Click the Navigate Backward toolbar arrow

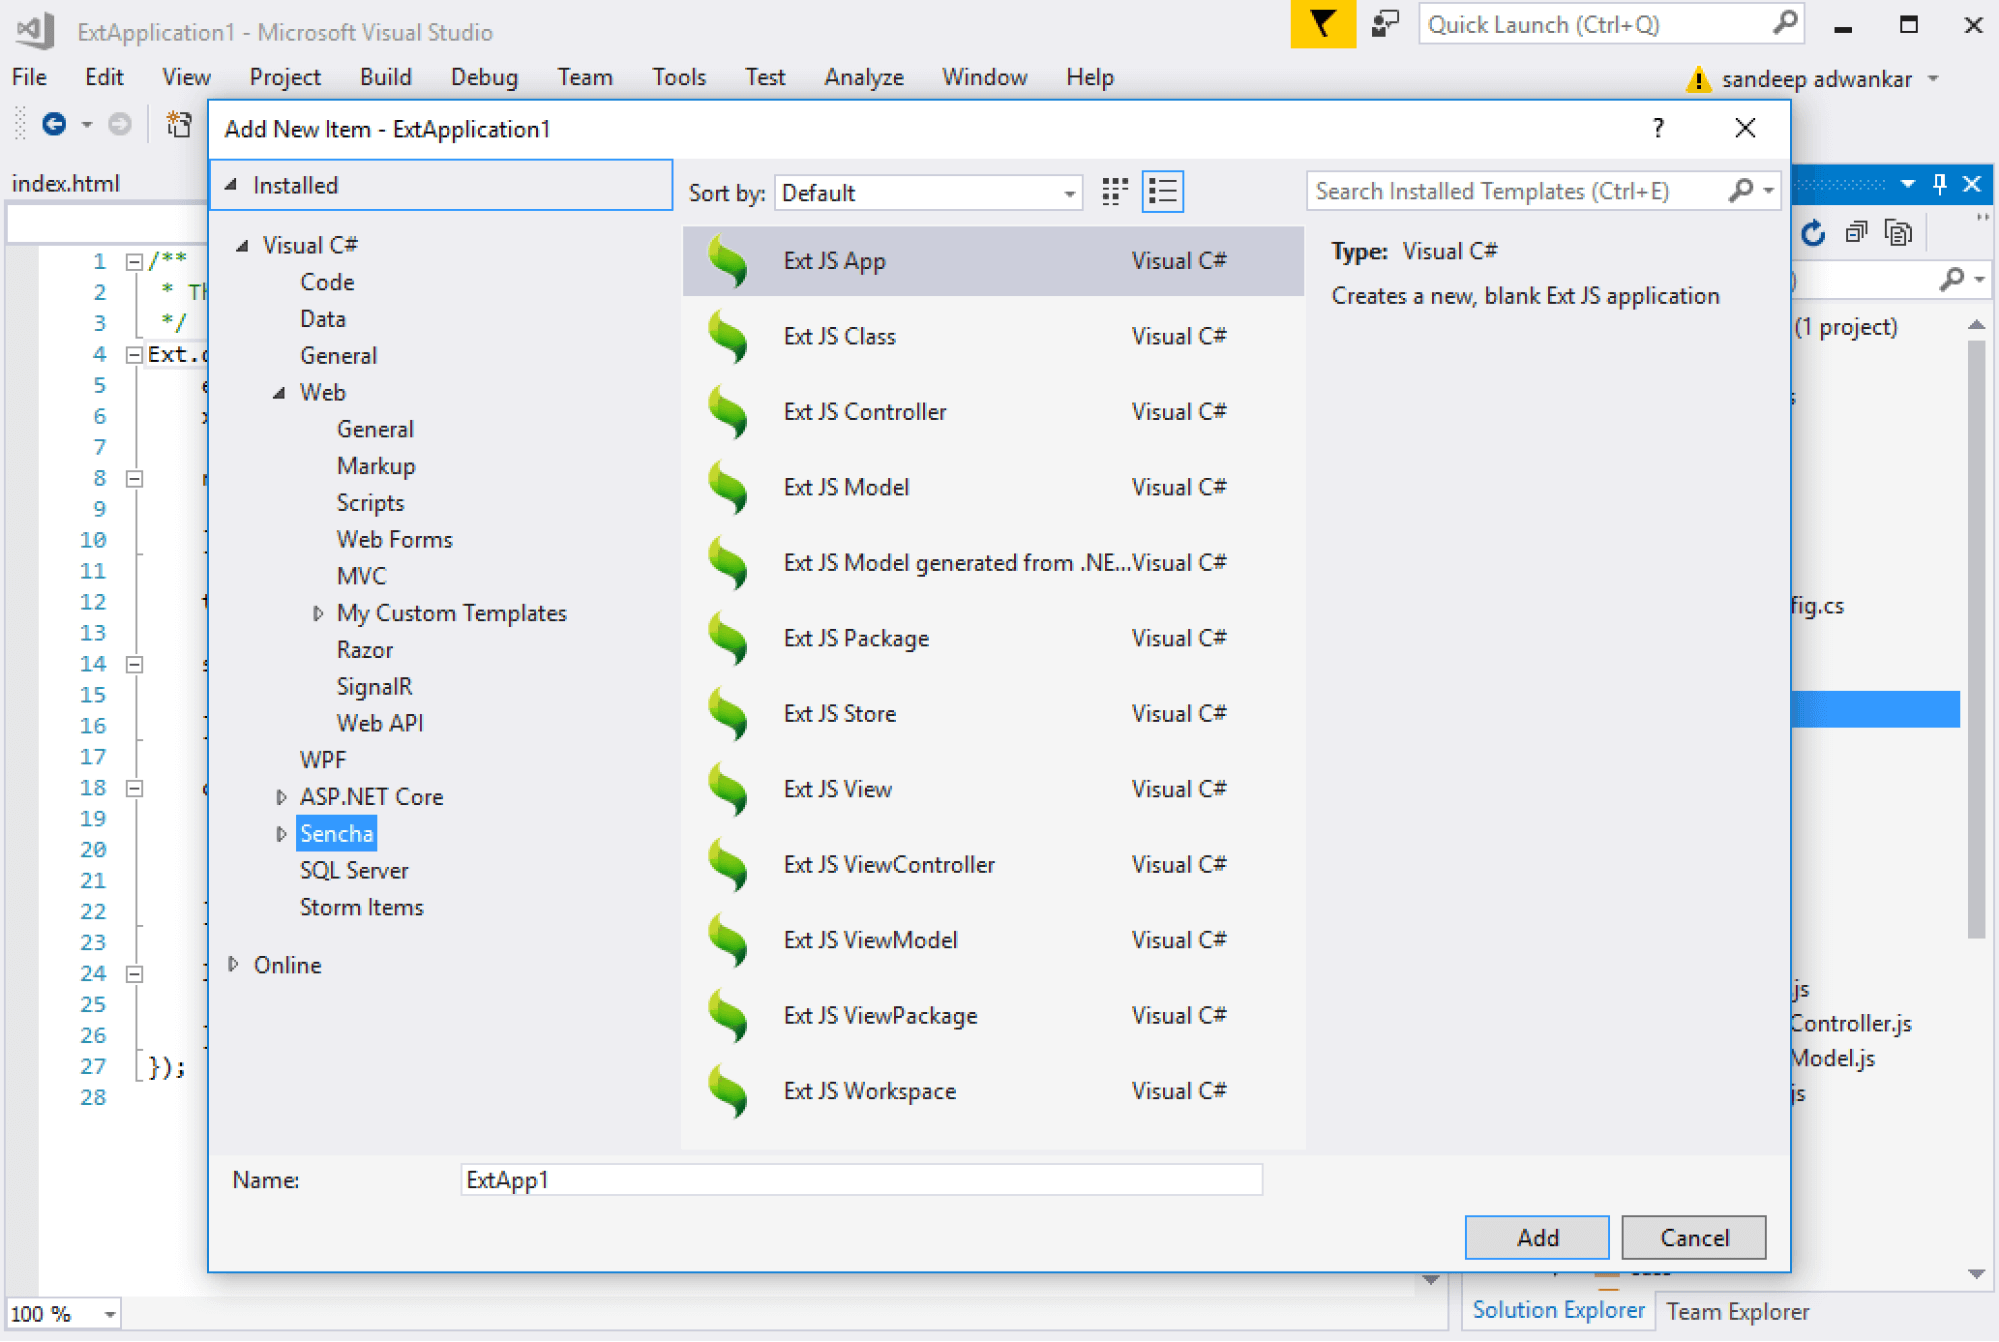(54, 124)
